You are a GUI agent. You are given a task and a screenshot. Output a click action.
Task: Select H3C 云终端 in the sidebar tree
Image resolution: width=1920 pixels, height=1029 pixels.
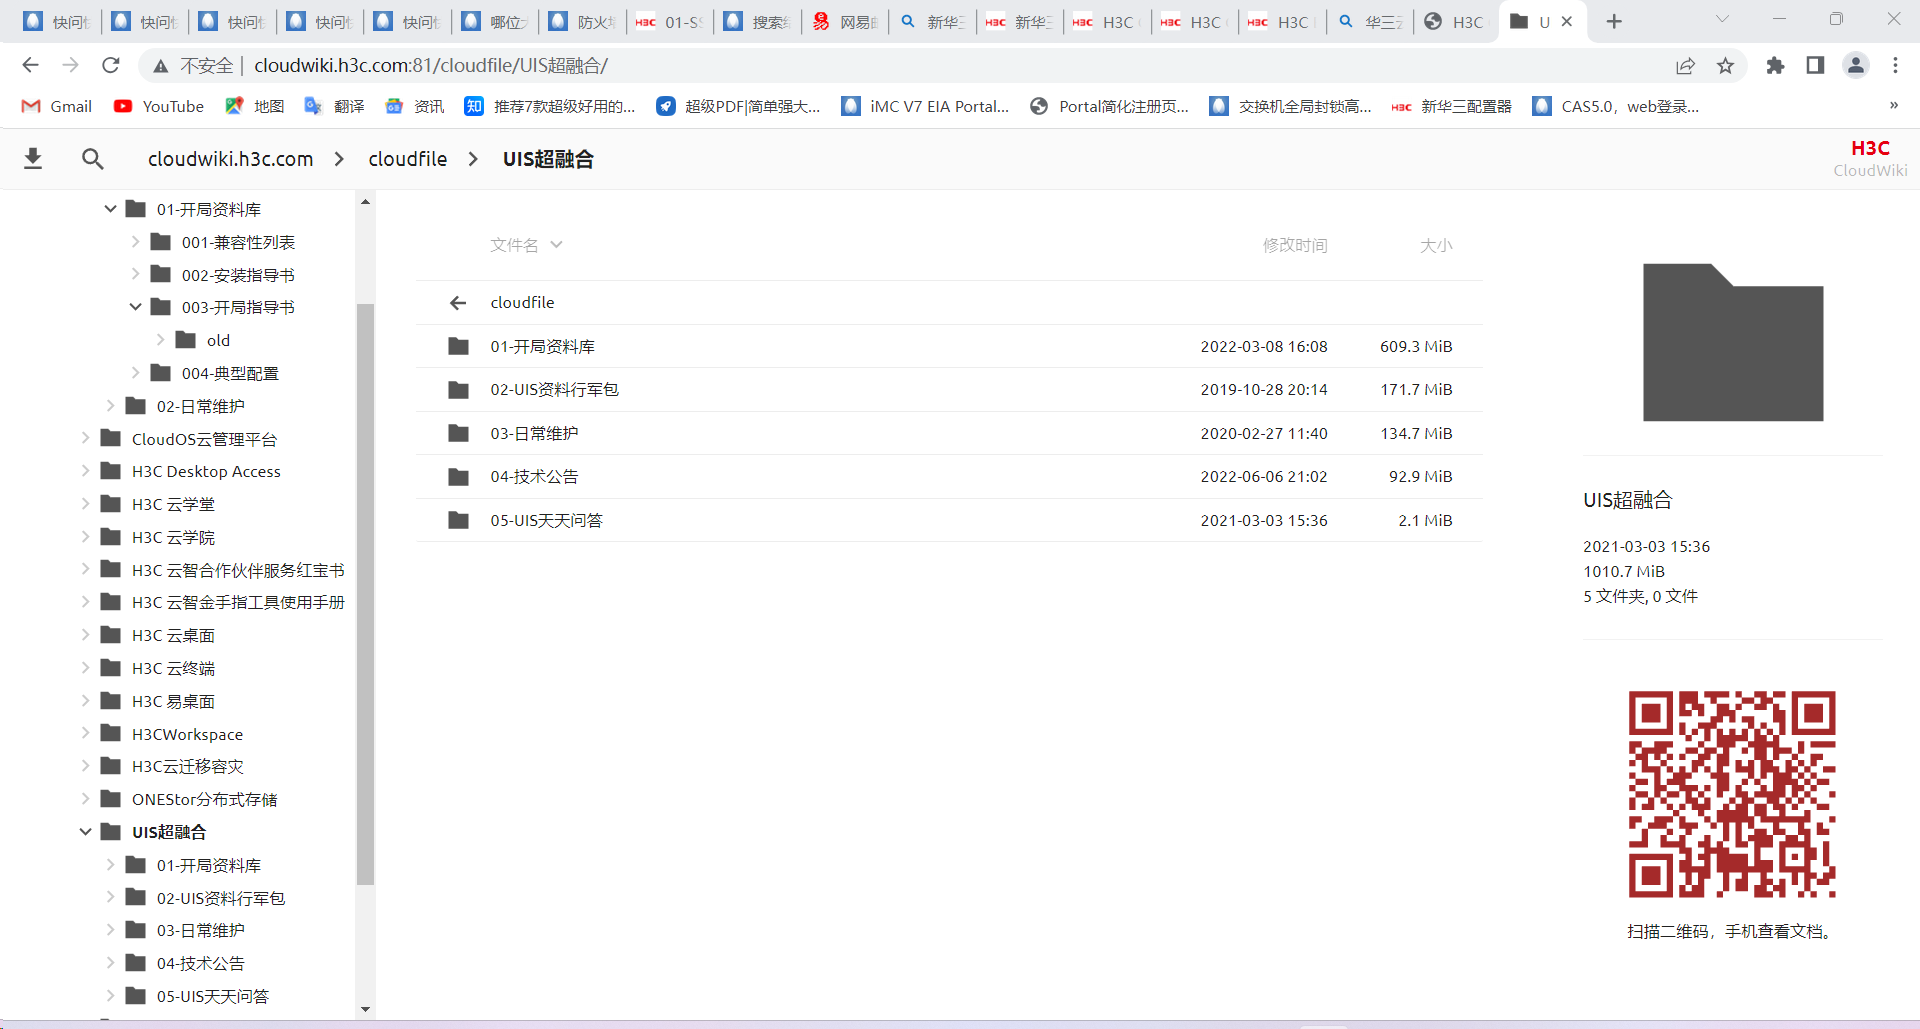(x=173, y=668)
